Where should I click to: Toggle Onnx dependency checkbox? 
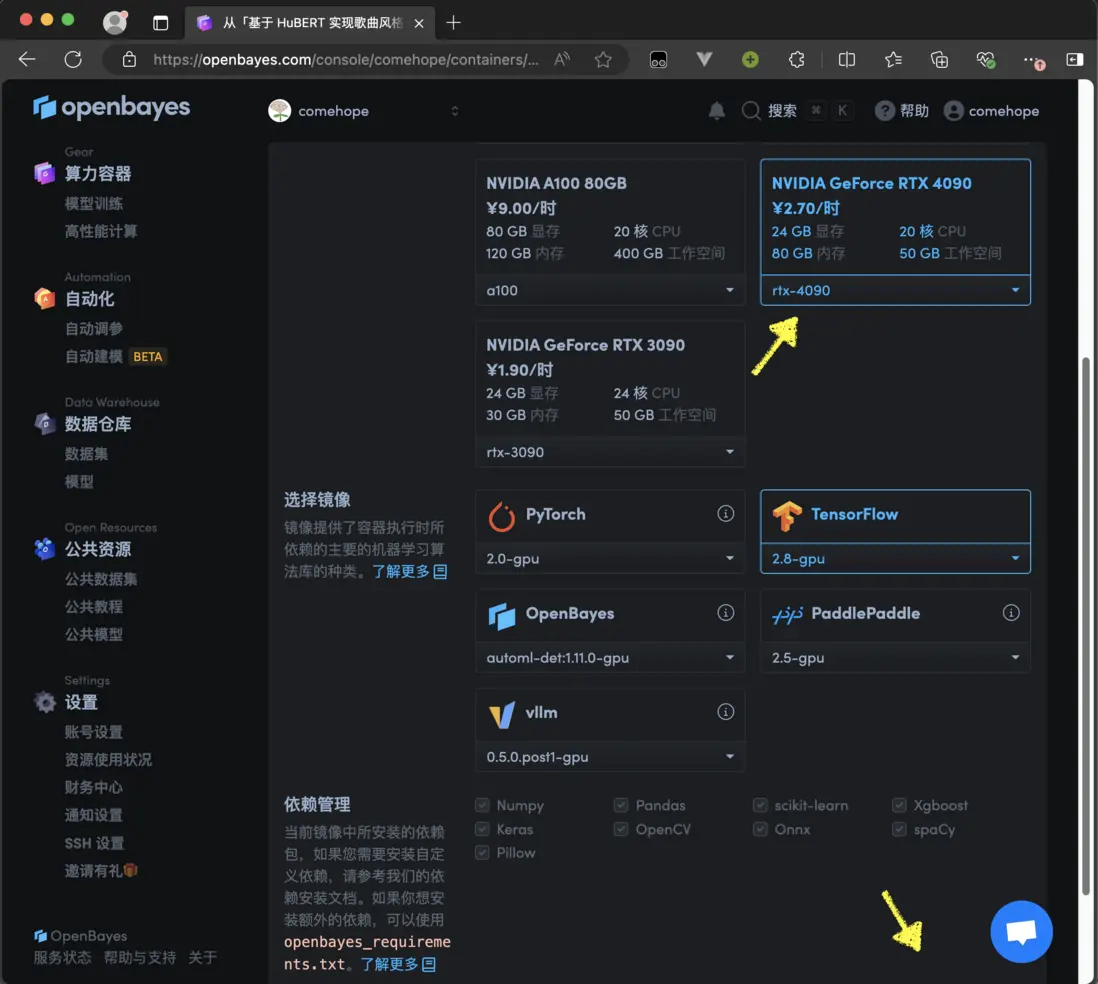[x=760, y=829]
